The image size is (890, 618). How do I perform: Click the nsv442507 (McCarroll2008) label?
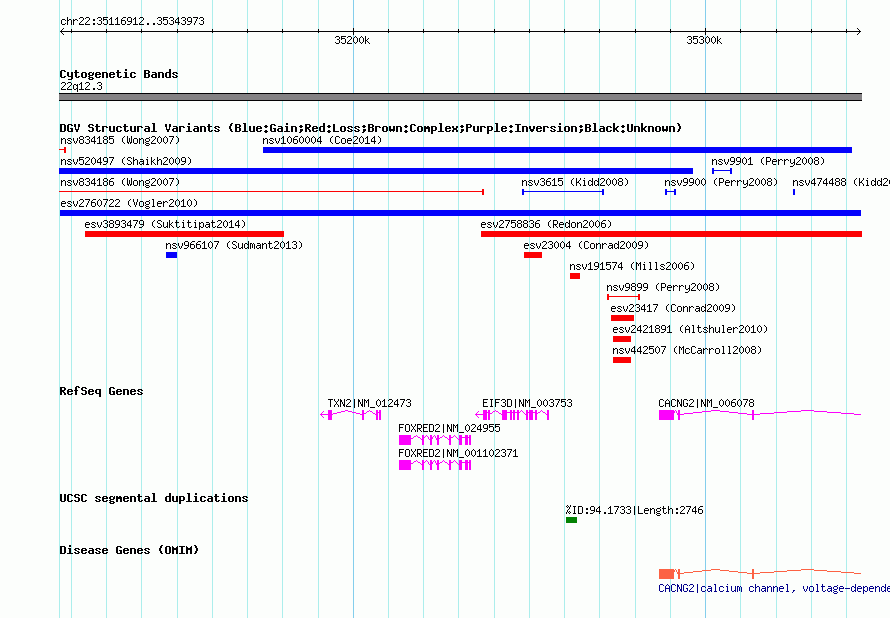pos(687,350)
